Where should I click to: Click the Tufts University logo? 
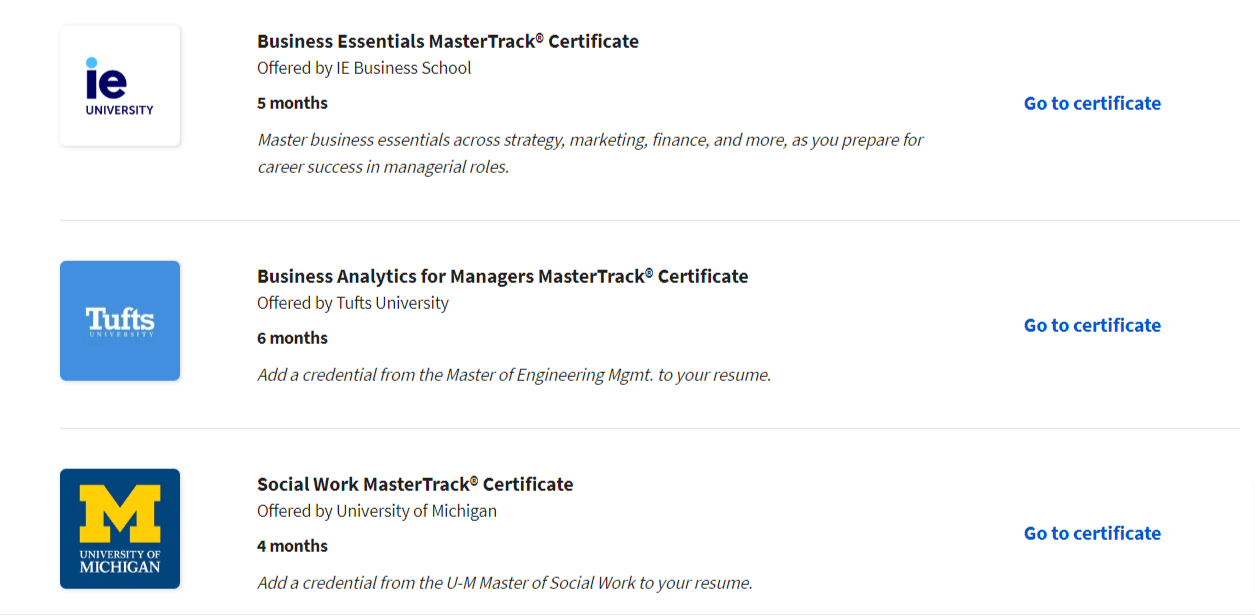point(119,320)
